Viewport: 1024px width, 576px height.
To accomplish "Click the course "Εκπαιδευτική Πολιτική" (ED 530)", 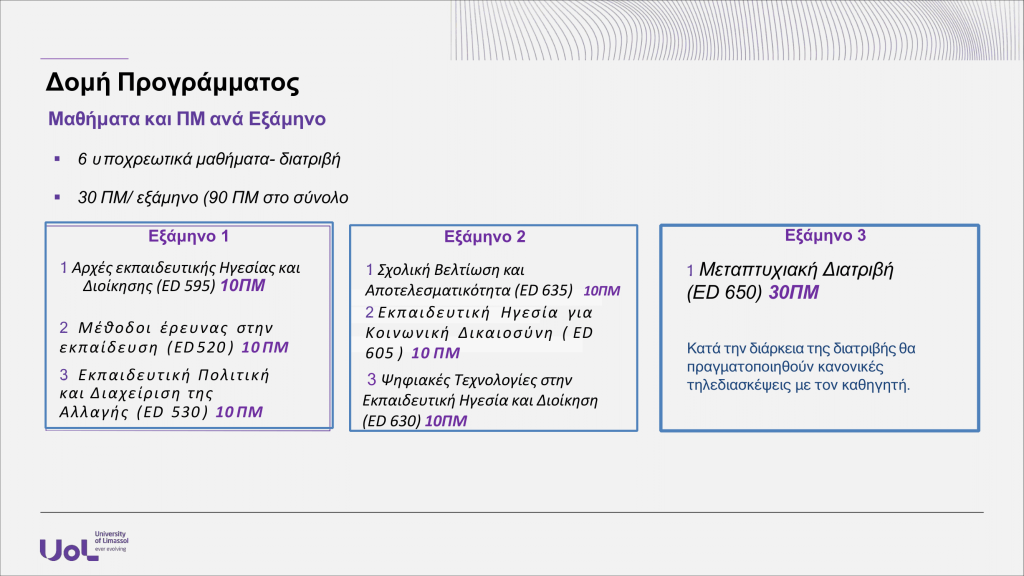I will [160, 393].
